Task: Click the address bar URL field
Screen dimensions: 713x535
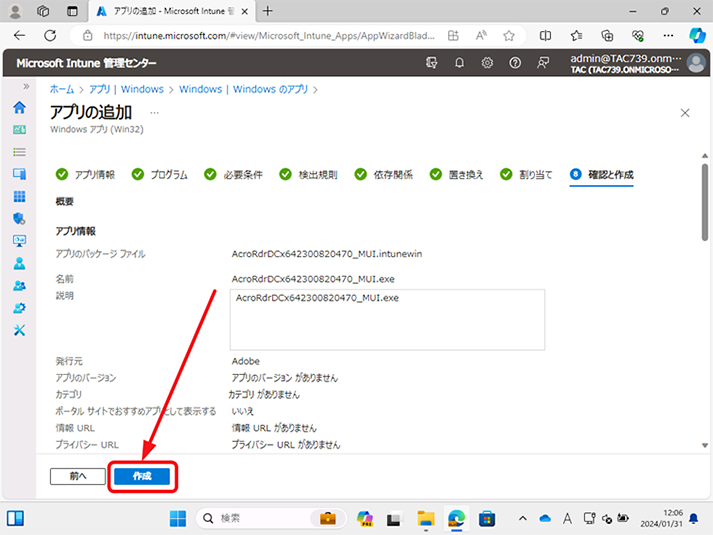Action: click(x=268, y=35)
